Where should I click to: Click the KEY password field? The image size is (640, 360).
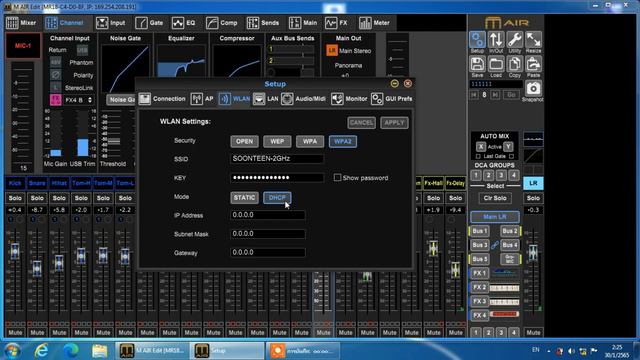coord(277,178)
